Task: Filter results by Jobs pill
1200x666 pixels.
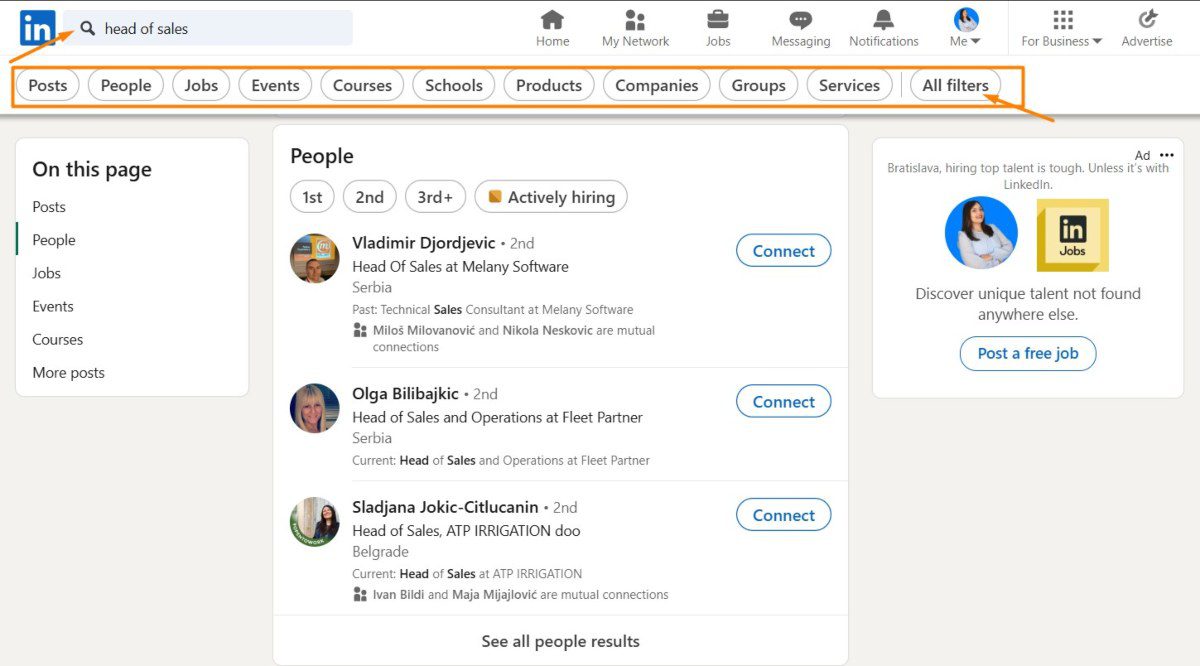Action: [201, 85]
